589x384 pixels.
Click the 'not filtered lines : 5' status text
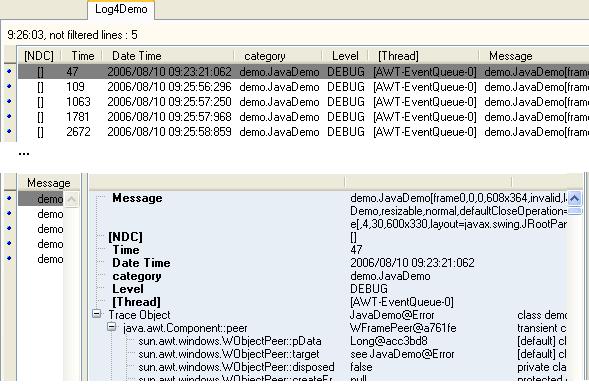[x=93, y=35]
